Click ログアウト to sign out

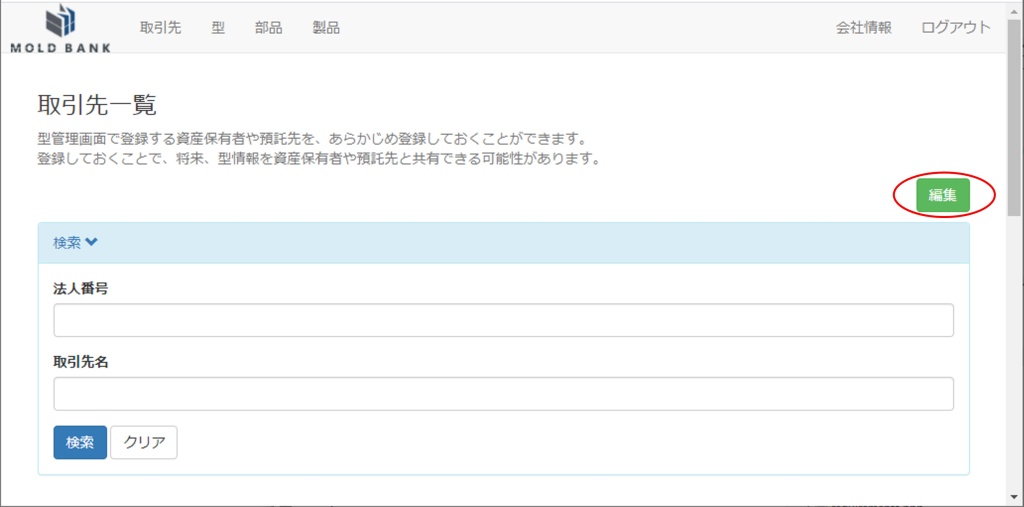[955, 28]
